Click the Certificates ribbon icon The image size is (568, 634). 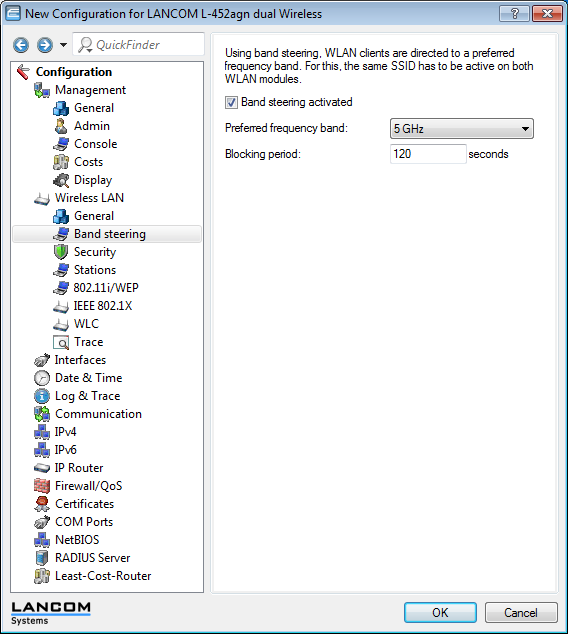[x=42, y=504]
